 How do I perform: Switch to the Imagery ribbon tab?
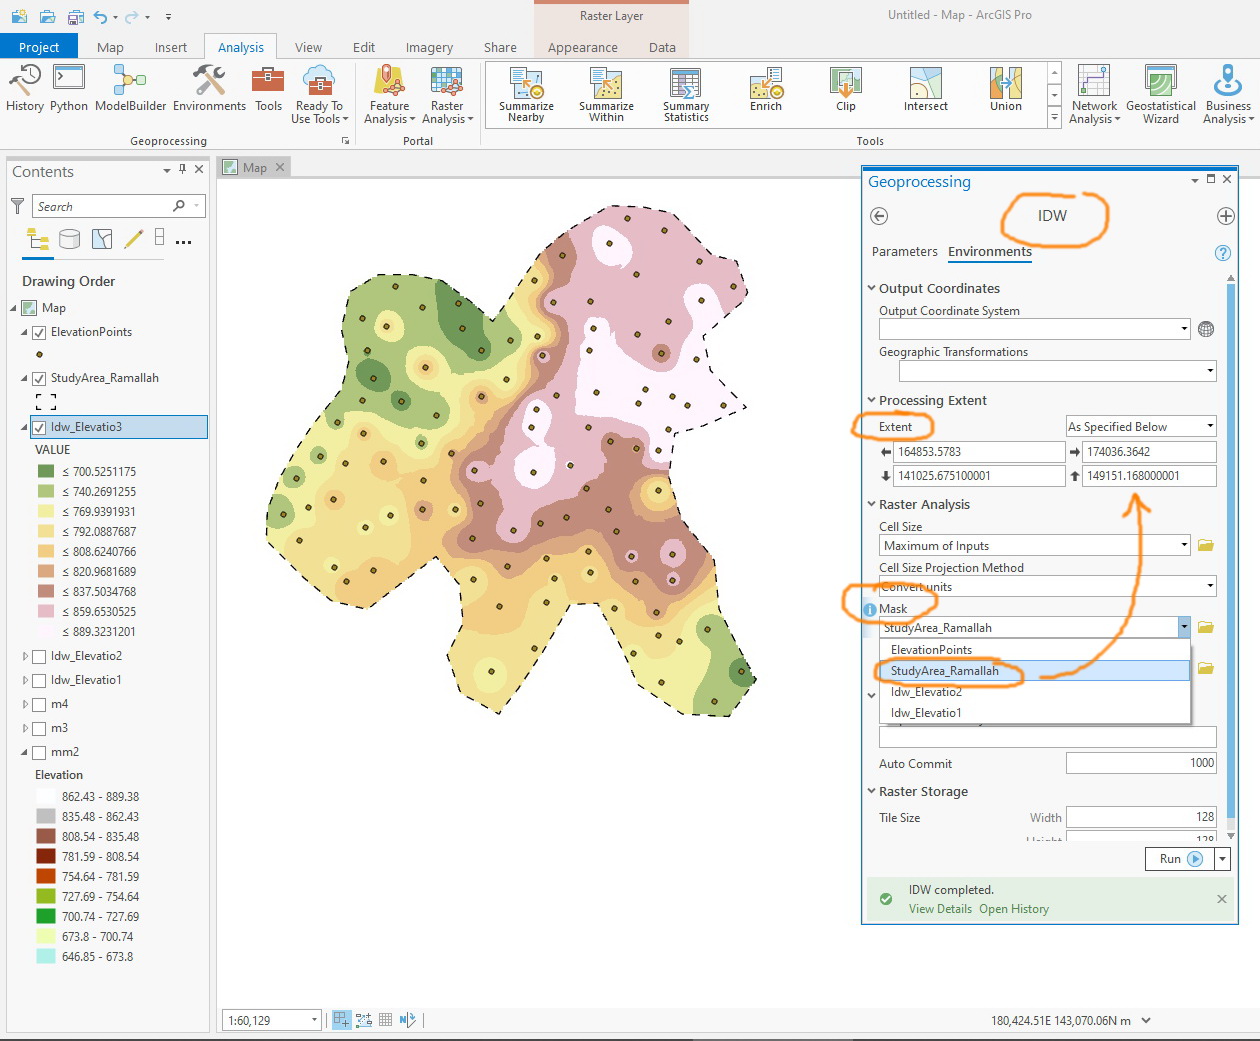429,47
